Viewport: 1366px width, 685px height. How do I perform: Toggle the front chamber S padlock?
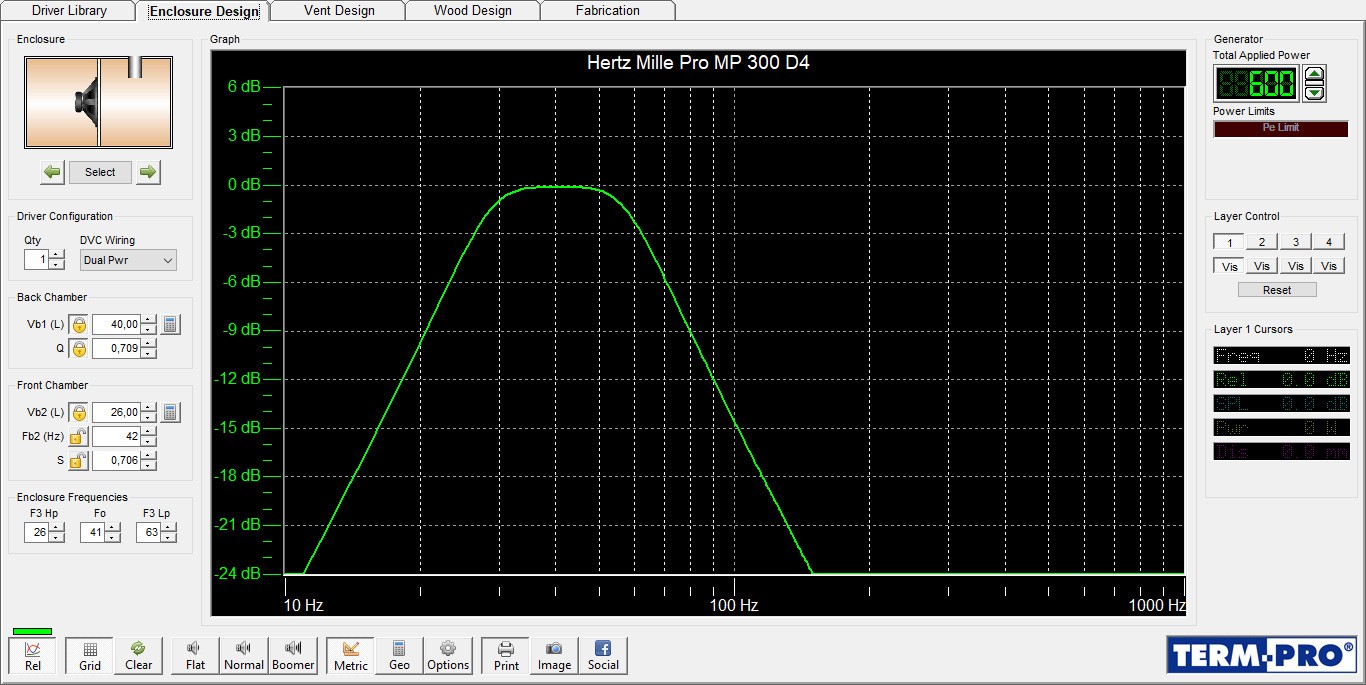(x=79, y=461)
